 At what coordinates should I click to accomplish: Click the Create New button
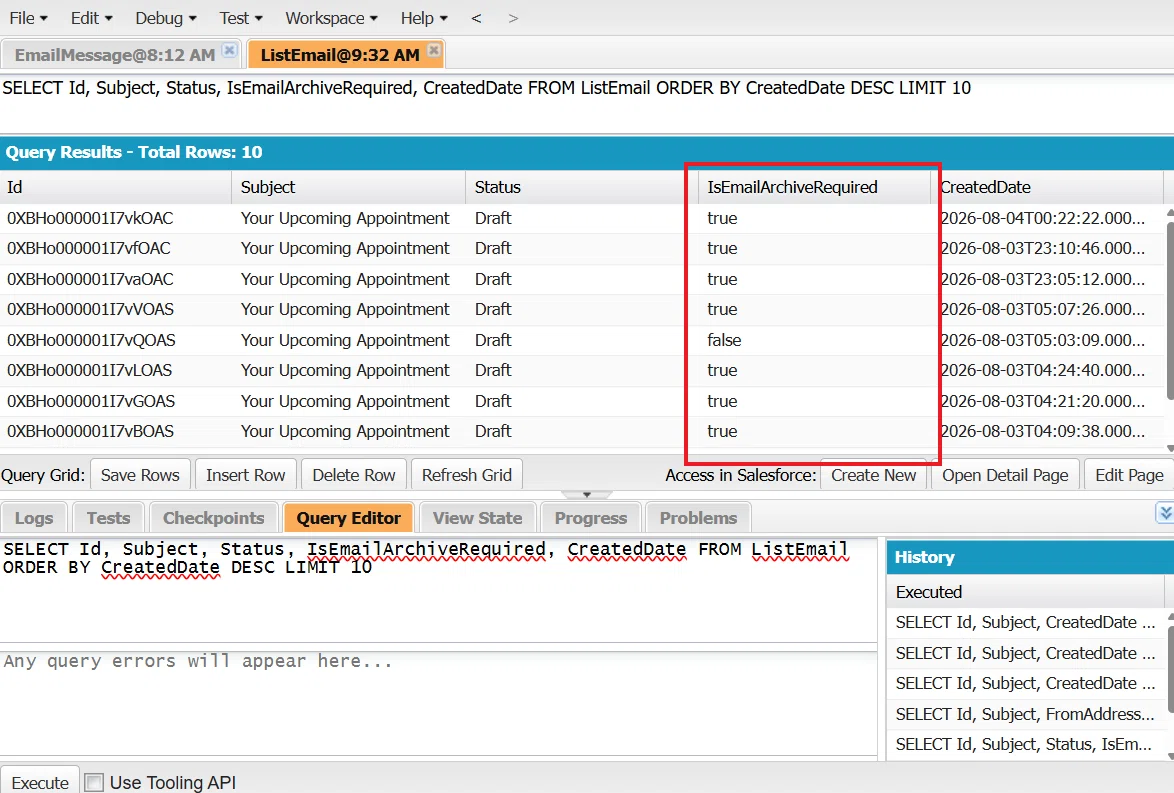coord(873,475)
